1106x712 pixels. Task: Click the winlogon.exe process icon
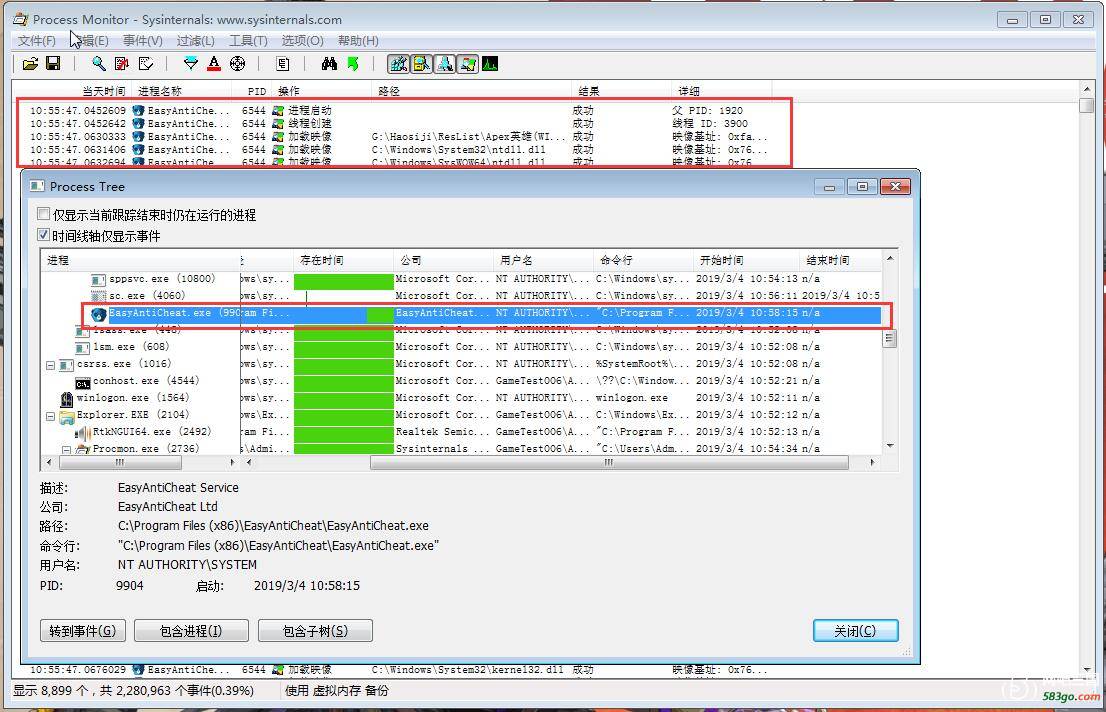[67, 399]
